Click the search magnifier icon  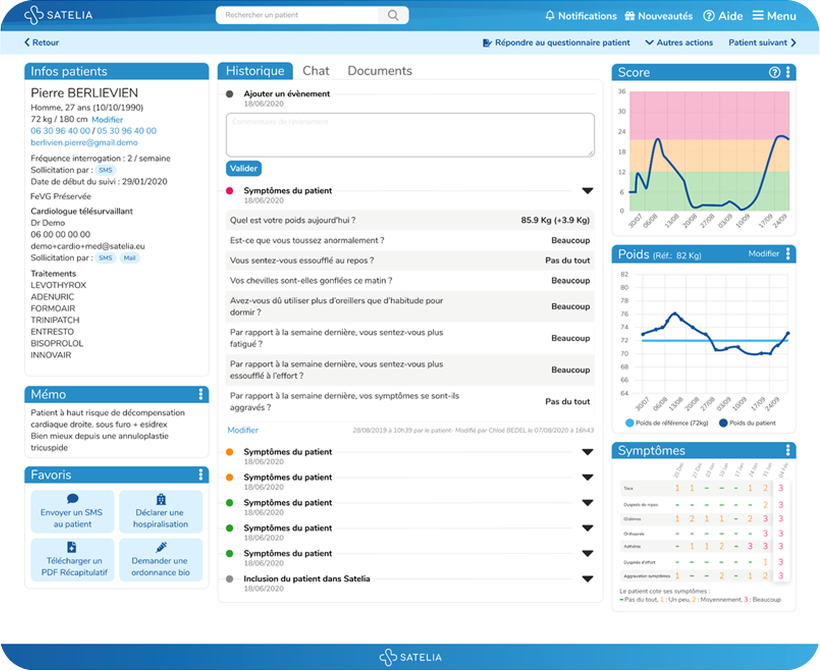click(x=393, y=15)
